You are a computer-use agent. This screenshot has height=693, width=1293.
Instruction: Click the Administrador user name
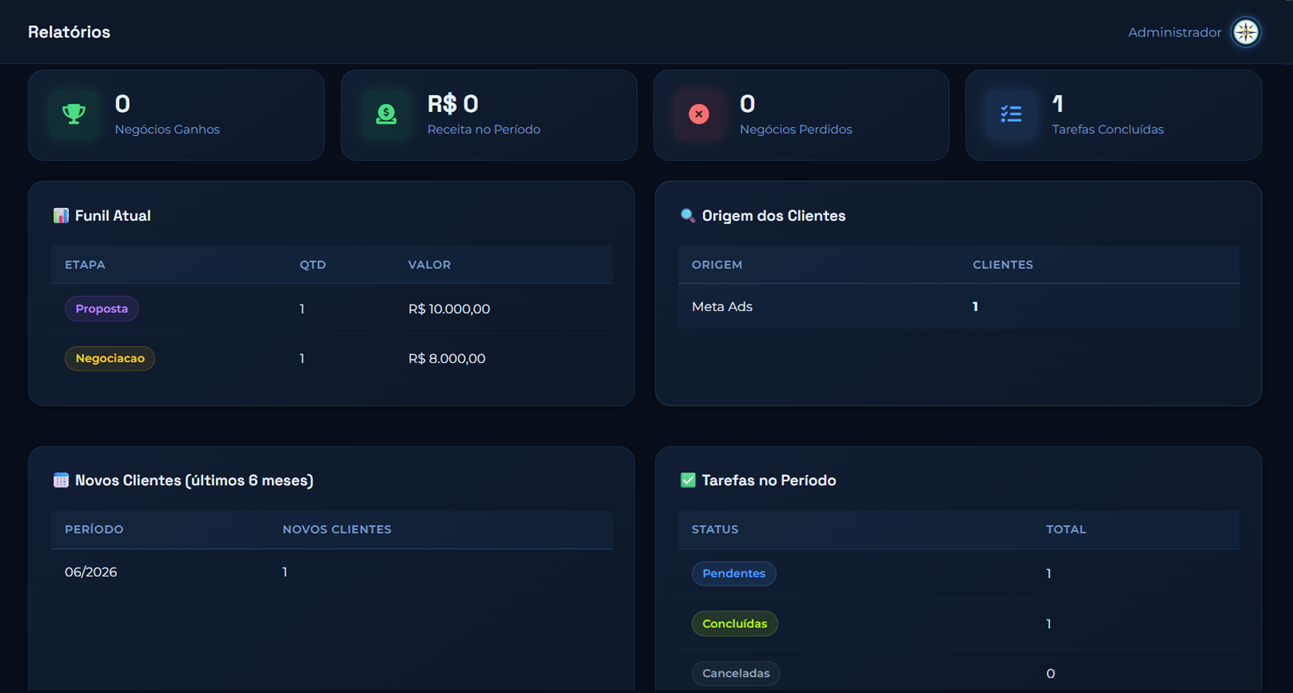tap(1174, 33)
